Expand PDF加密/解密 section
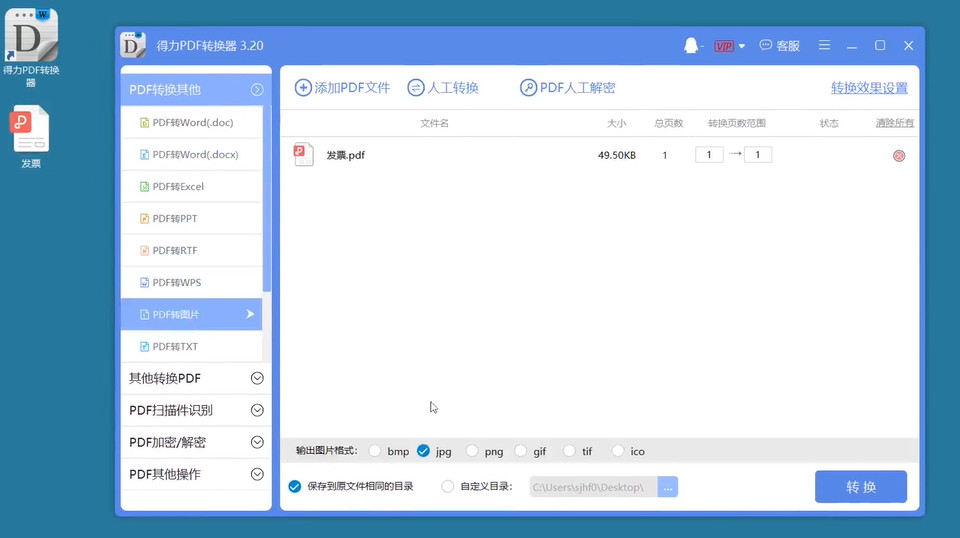 click(x=196, y=442)
